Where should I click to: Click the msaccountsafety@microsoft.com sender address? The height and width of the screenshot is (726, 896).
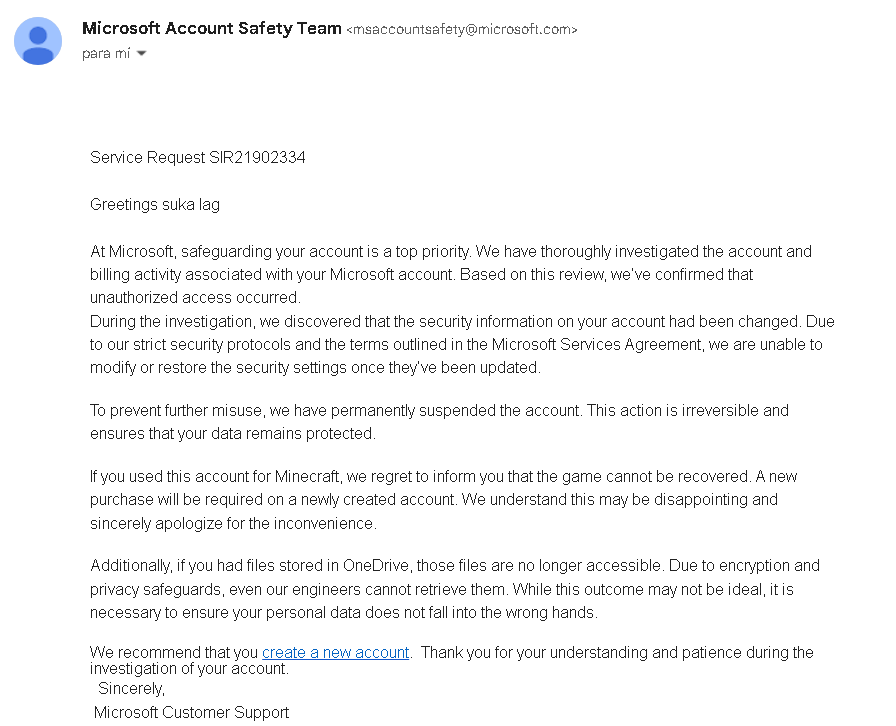pos(462,29)
